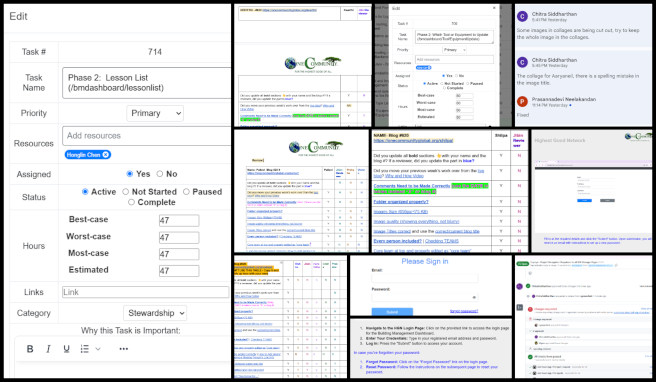This screenshot has height=382, width=656.
Task: Click Task Name box in small Edit dialog
Action: click(x=454, y=37)
